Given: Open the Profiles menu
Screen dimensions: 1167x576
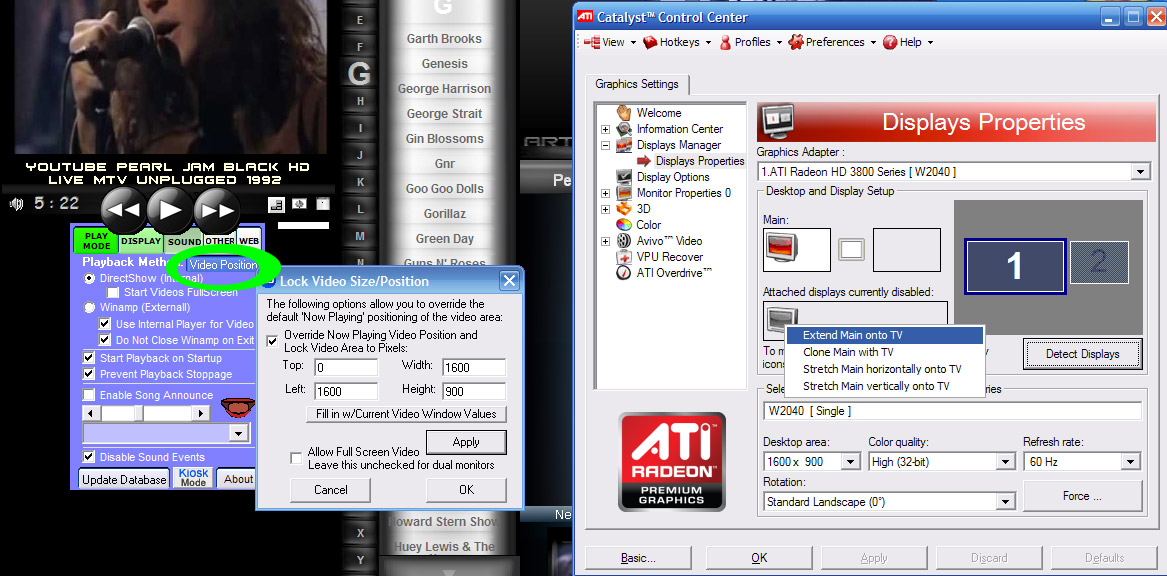Looking at the screenshot, I should [x=750, y=42].
